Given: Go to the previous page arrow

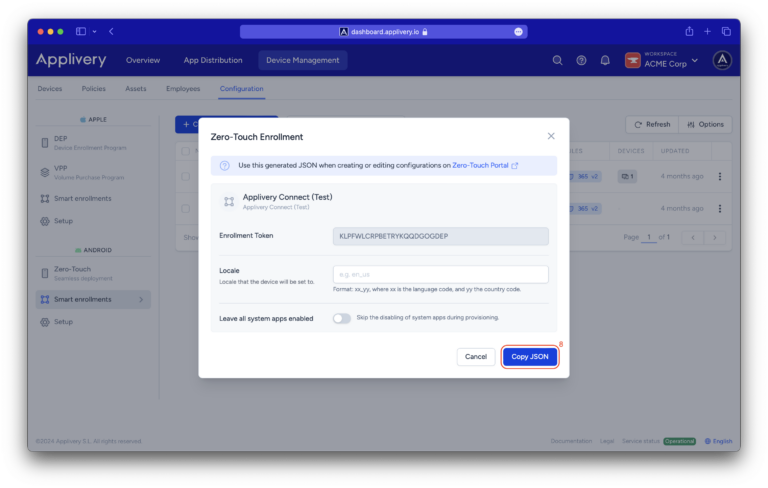Looking at the screenshot, I should pos(693,238).
